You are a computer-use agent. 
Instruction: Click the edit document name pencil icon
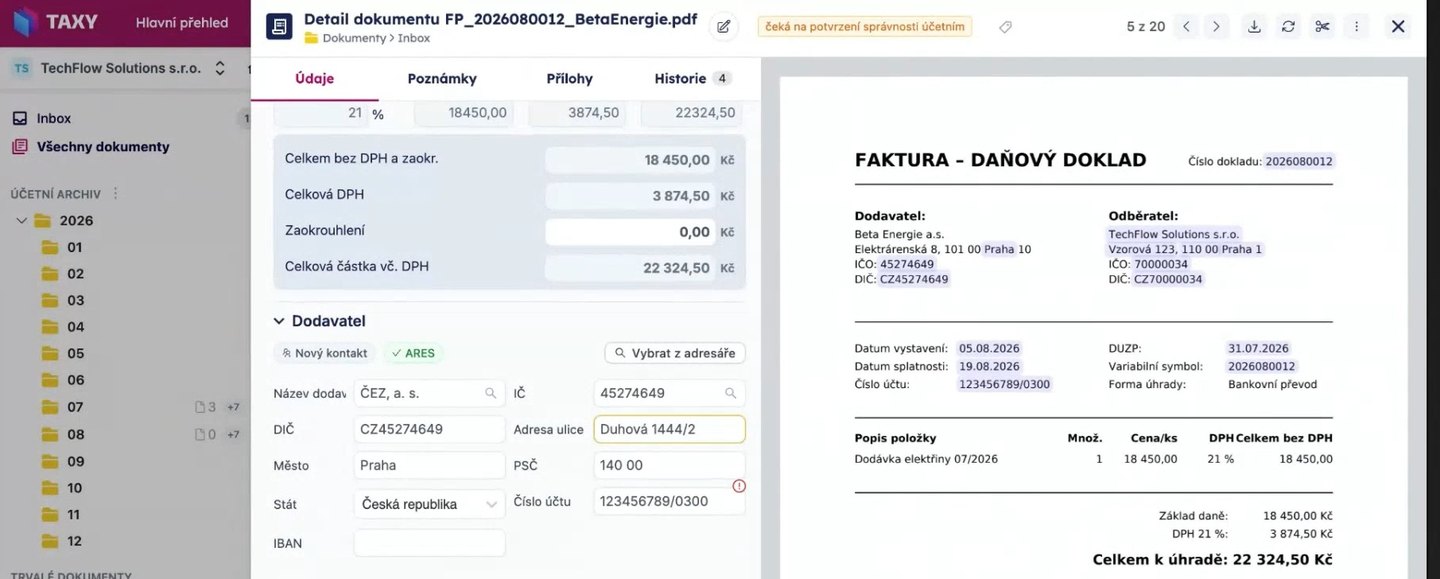pos(724,27)
